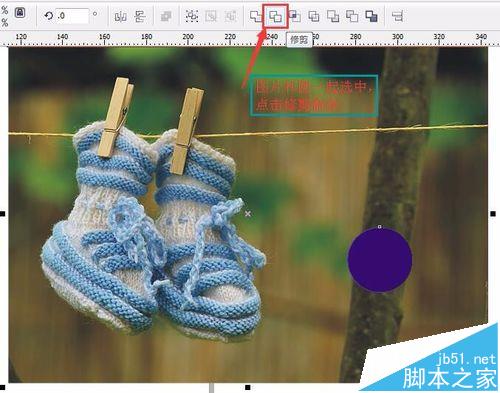Screen dimensions: 500x393
Task: Click the node atop the purple circle
Action: [380, 227]
